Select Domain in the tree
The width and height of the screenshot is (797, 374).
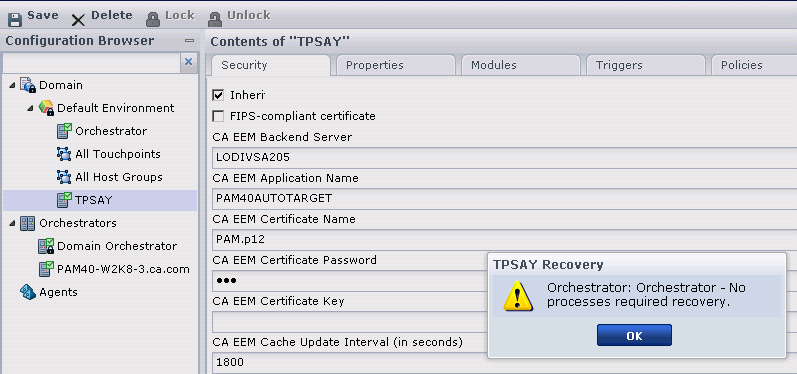point(60,85)
